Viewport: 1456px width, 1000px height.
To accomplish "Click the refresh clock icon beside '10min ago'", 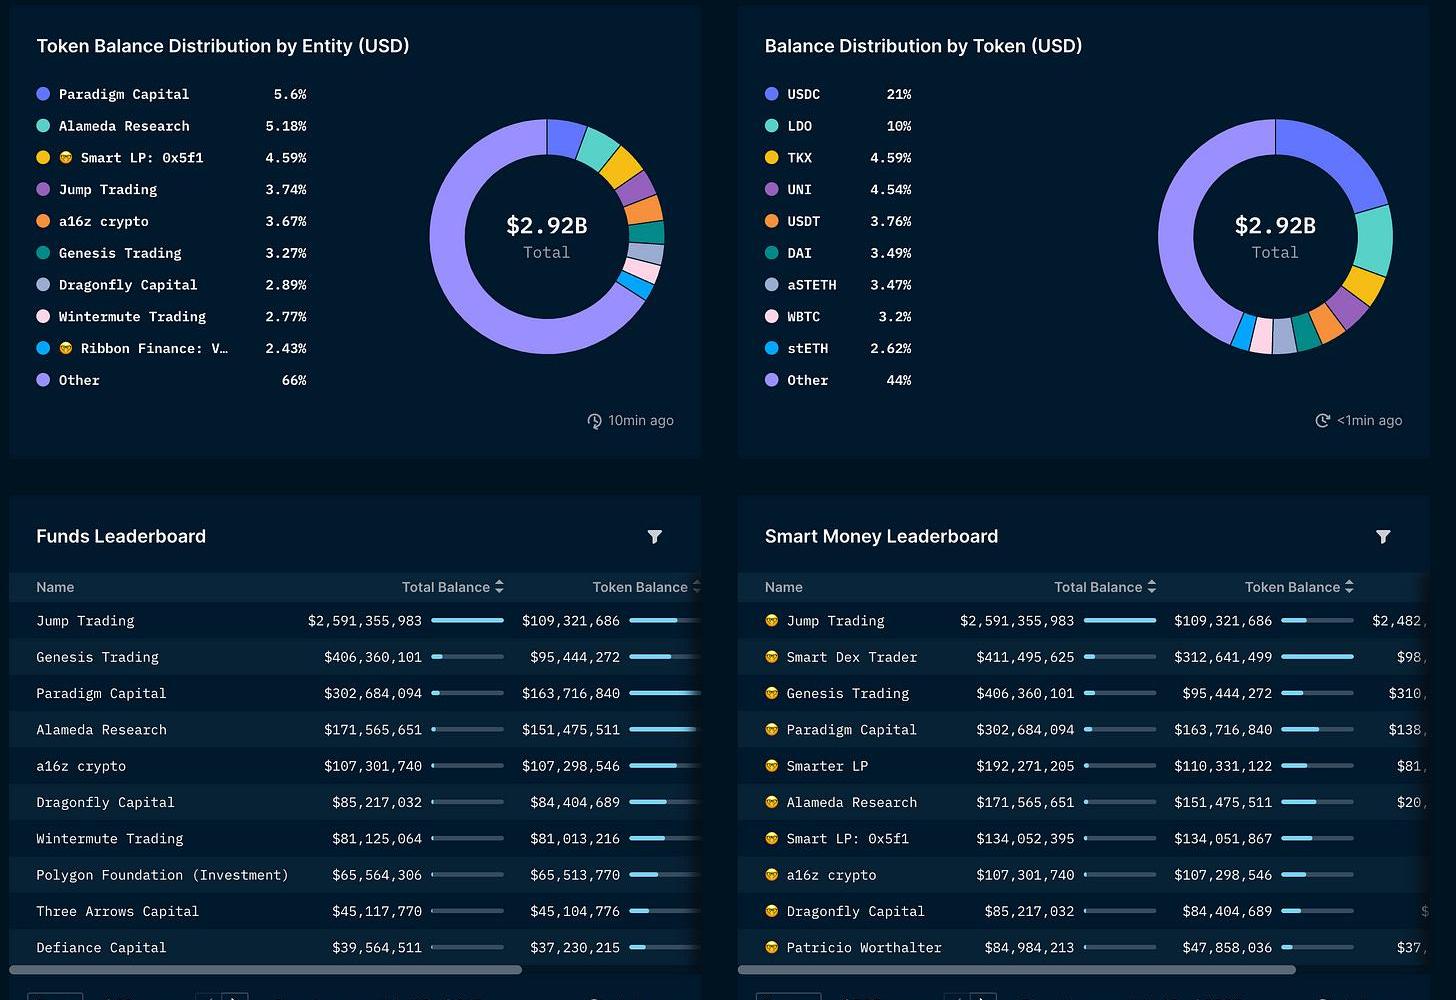I will click(595, 421).
